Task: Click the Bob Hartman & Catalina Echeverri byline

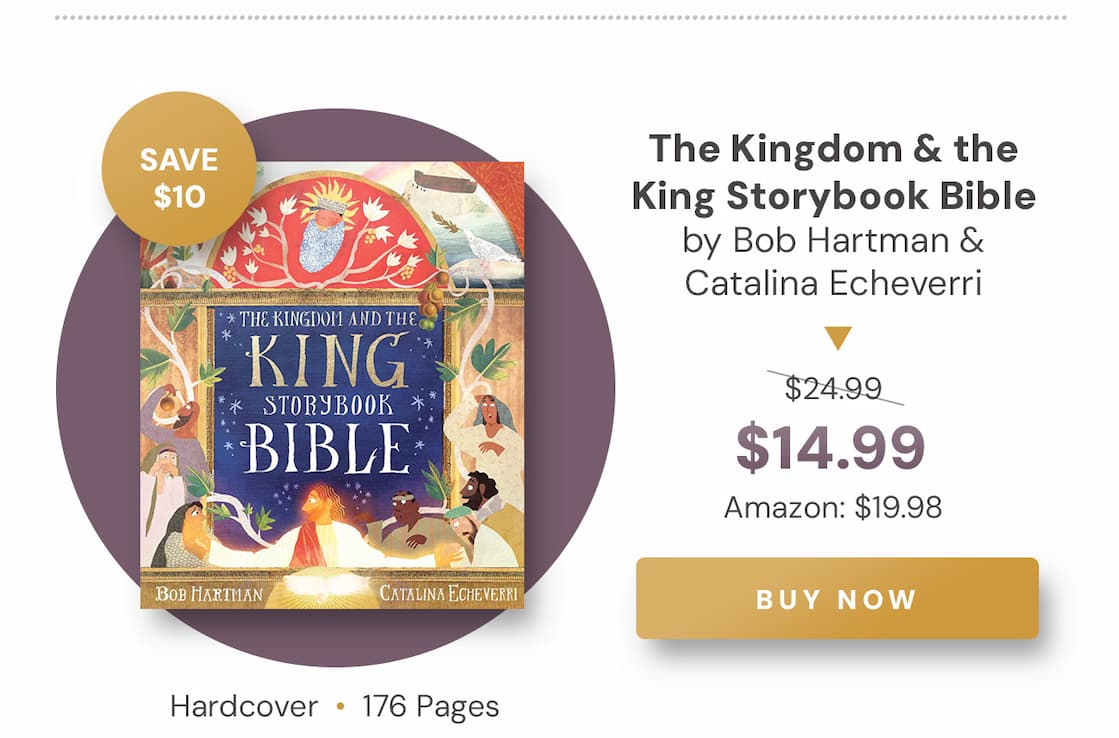Action: tap(833, 262)
